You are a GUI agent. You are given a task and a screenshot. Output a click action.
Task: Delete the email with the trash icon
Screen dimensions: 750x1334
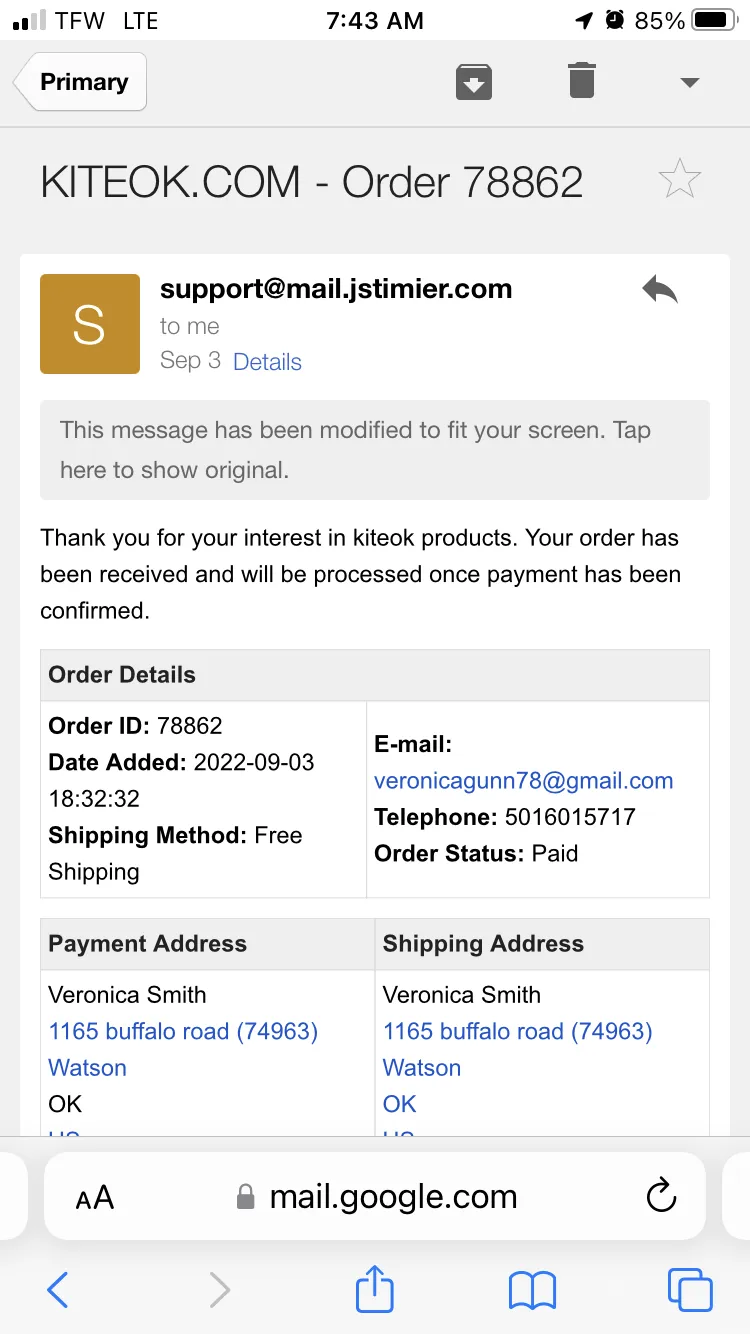(x=582, y=80)
